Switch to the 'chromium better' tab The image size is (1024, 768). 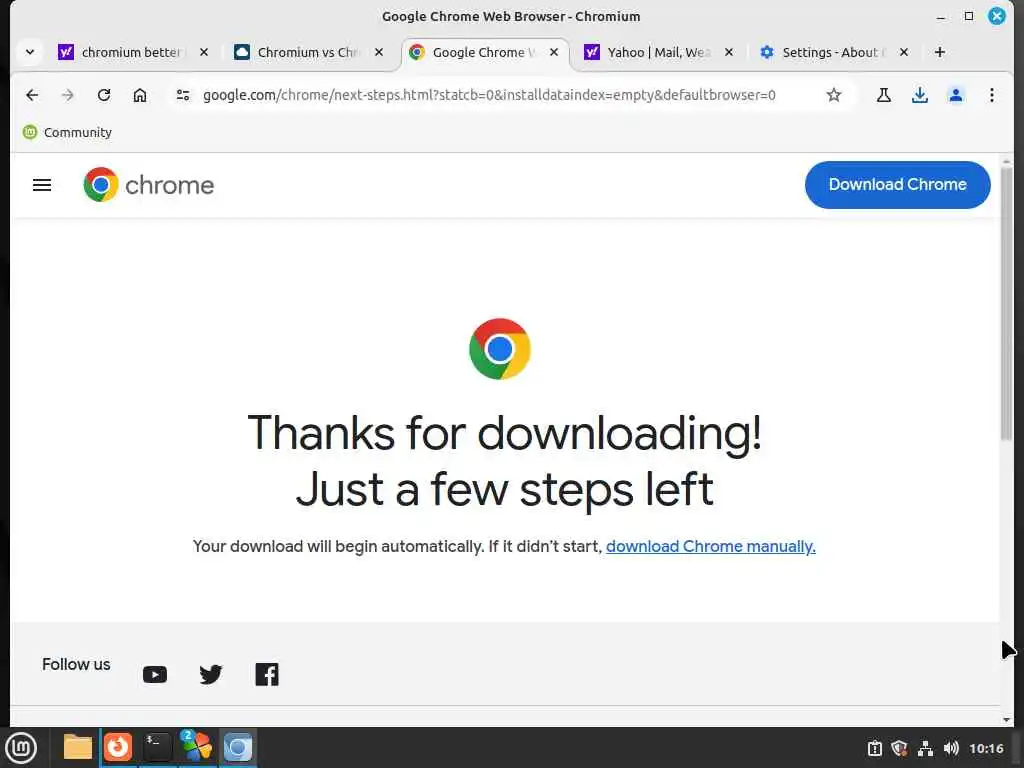(129, 52)
